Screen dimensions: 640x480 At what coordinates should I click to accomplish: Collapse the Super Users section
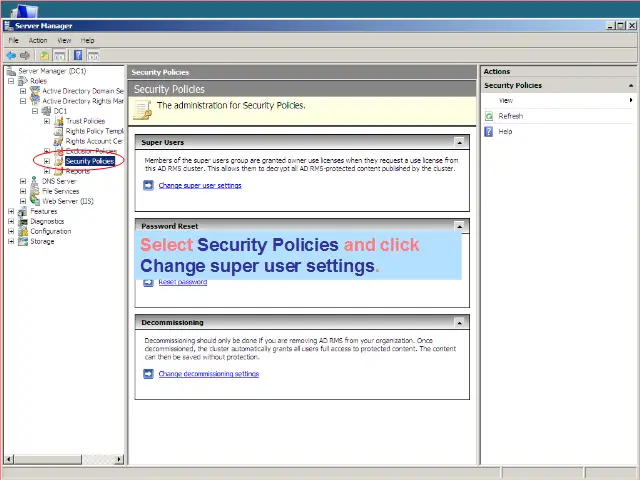(x=460, y=142)
